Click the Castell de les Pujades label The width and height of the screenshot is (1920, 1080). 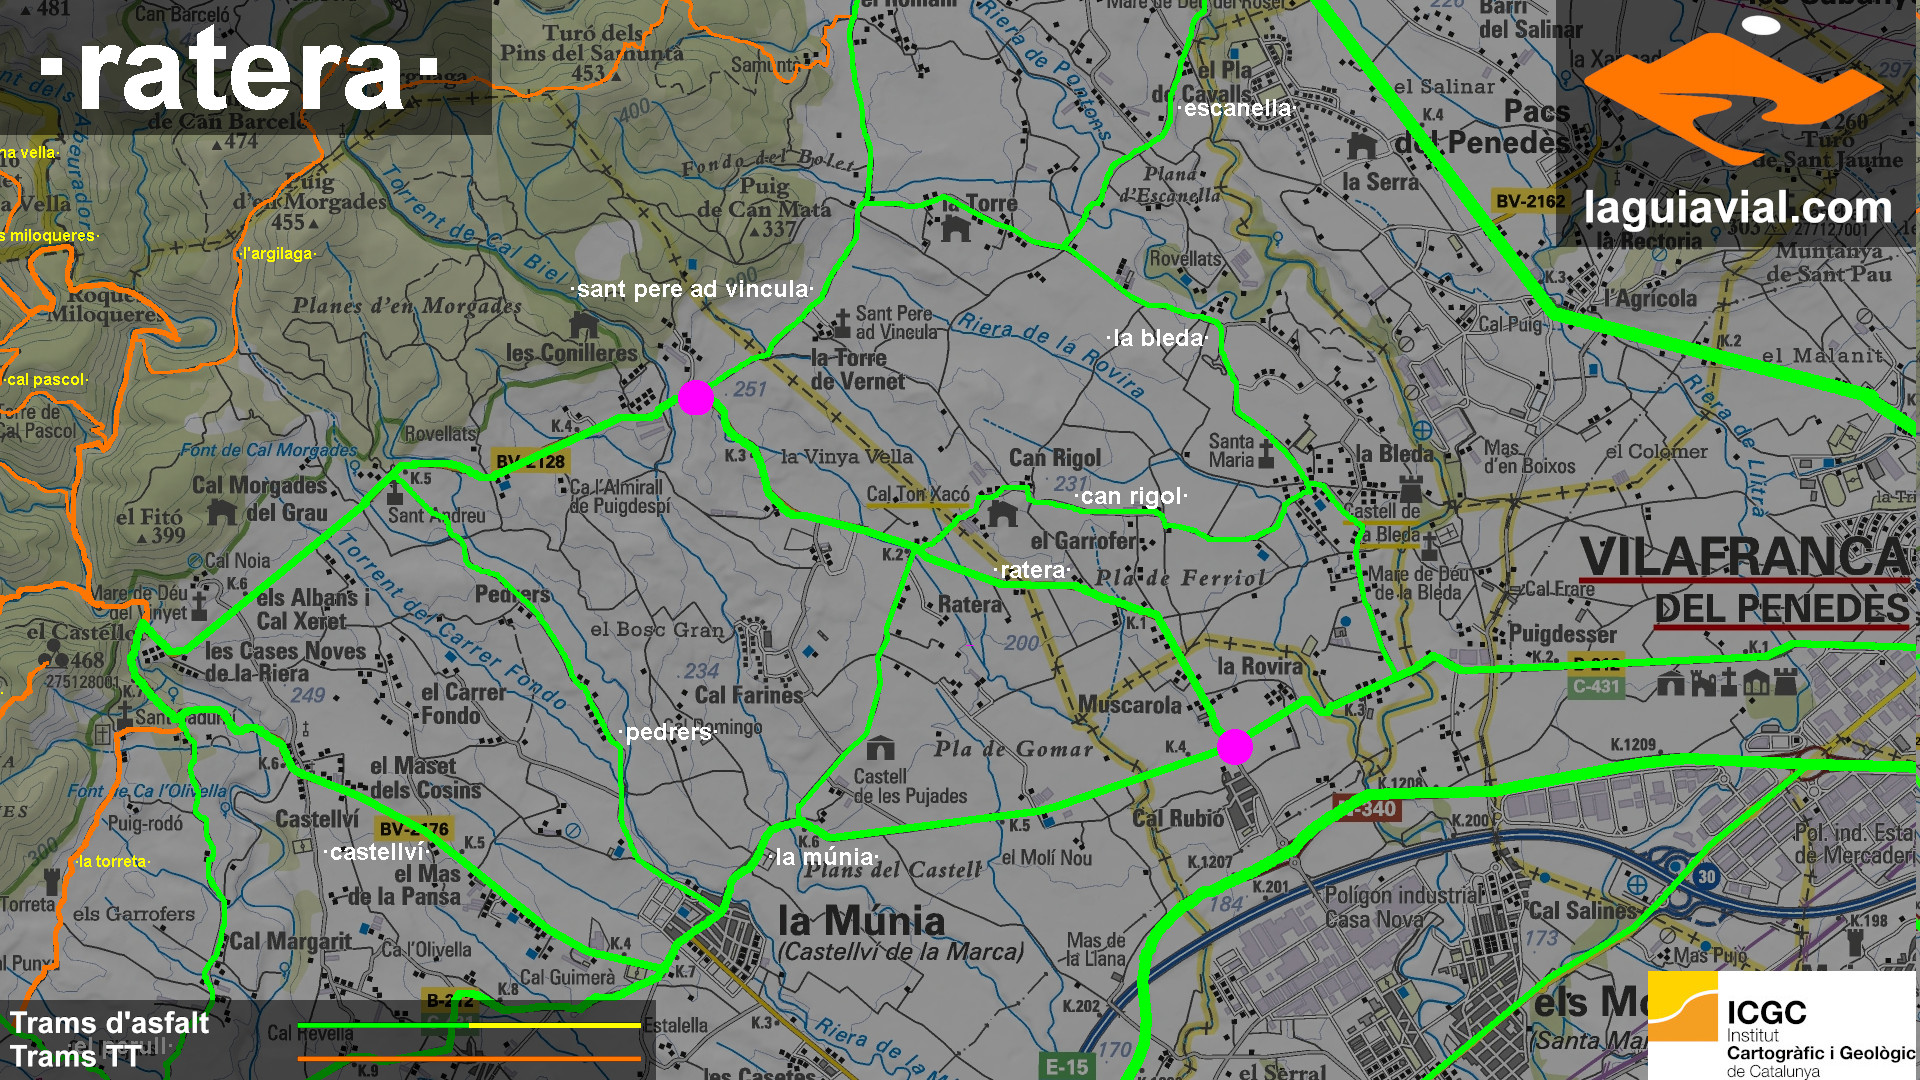pos(910,786)
